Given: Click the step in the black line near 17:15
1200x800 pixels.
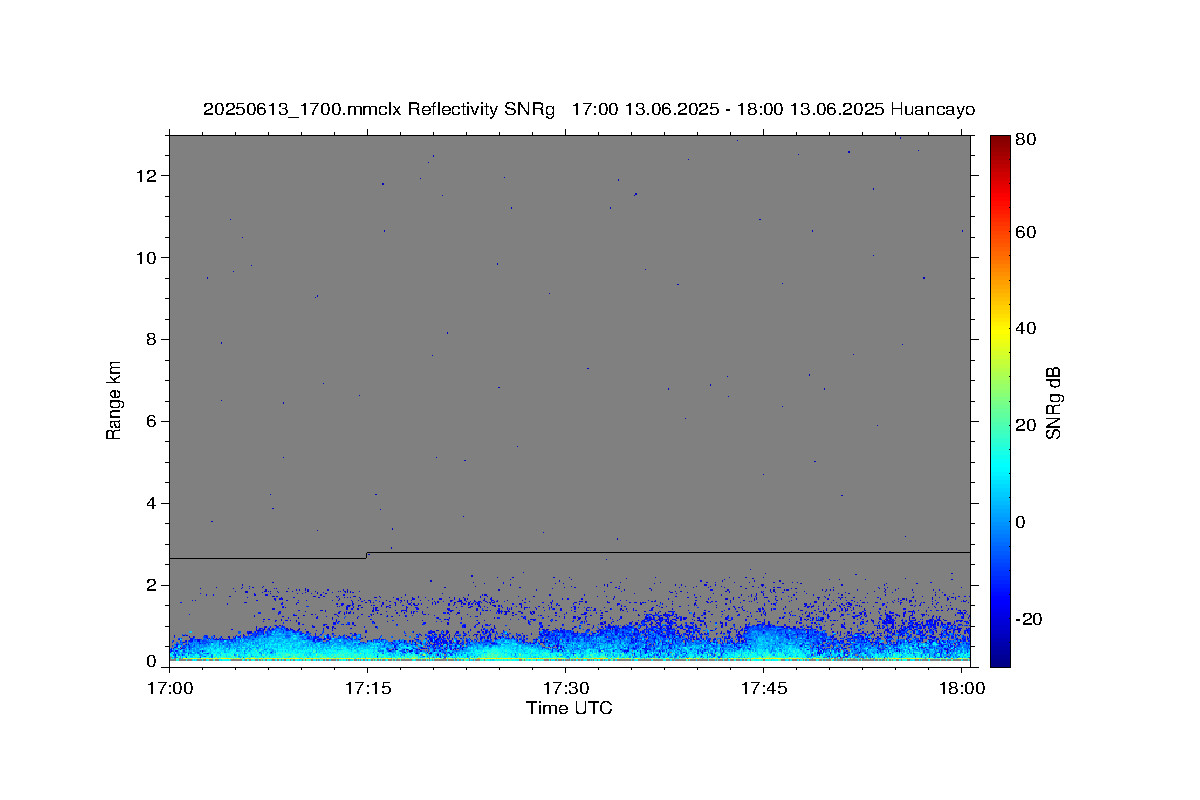Looking at the screenshot, I should tap(367, 555).
